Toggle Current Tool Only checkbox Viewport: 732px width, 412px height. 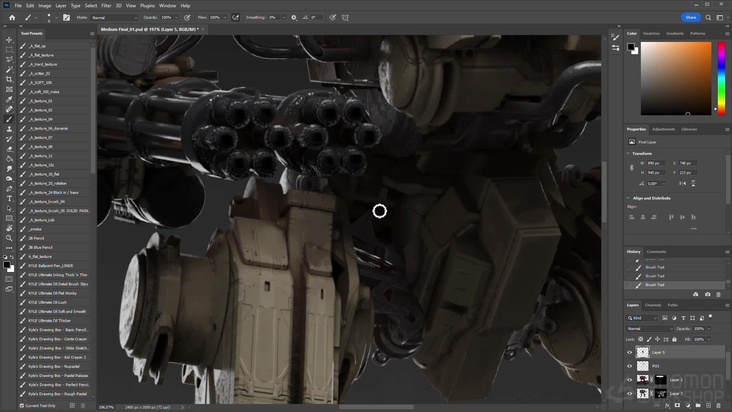(x=22, y=405)
